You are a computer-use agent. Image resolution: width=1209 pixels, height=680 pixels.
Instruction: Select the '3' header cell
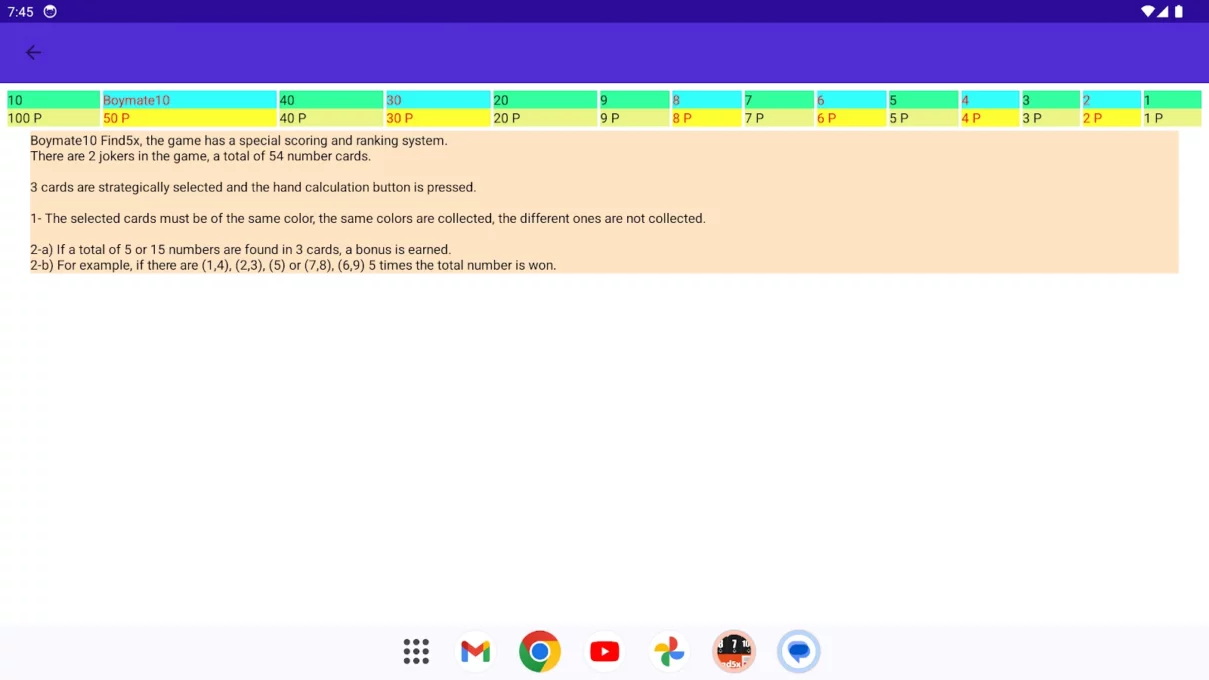pyautogui.click(x=1050, y=100)
